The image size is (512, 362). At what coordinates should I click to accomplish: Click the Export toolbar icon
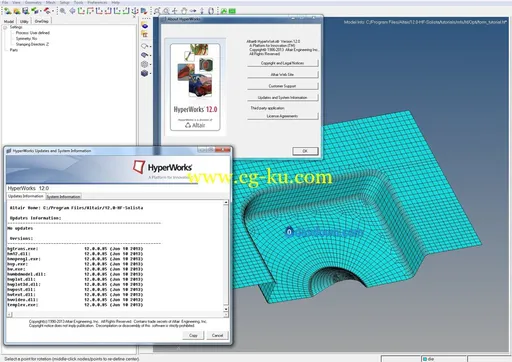pyautogui.click(x=47, y=11)
